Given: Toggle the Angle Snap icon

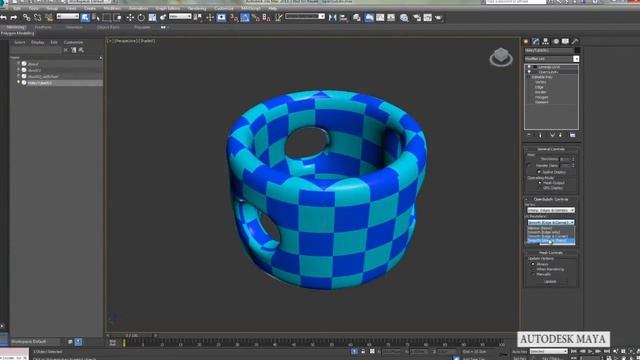Looking at the screenshot, I should coord(245,18).
